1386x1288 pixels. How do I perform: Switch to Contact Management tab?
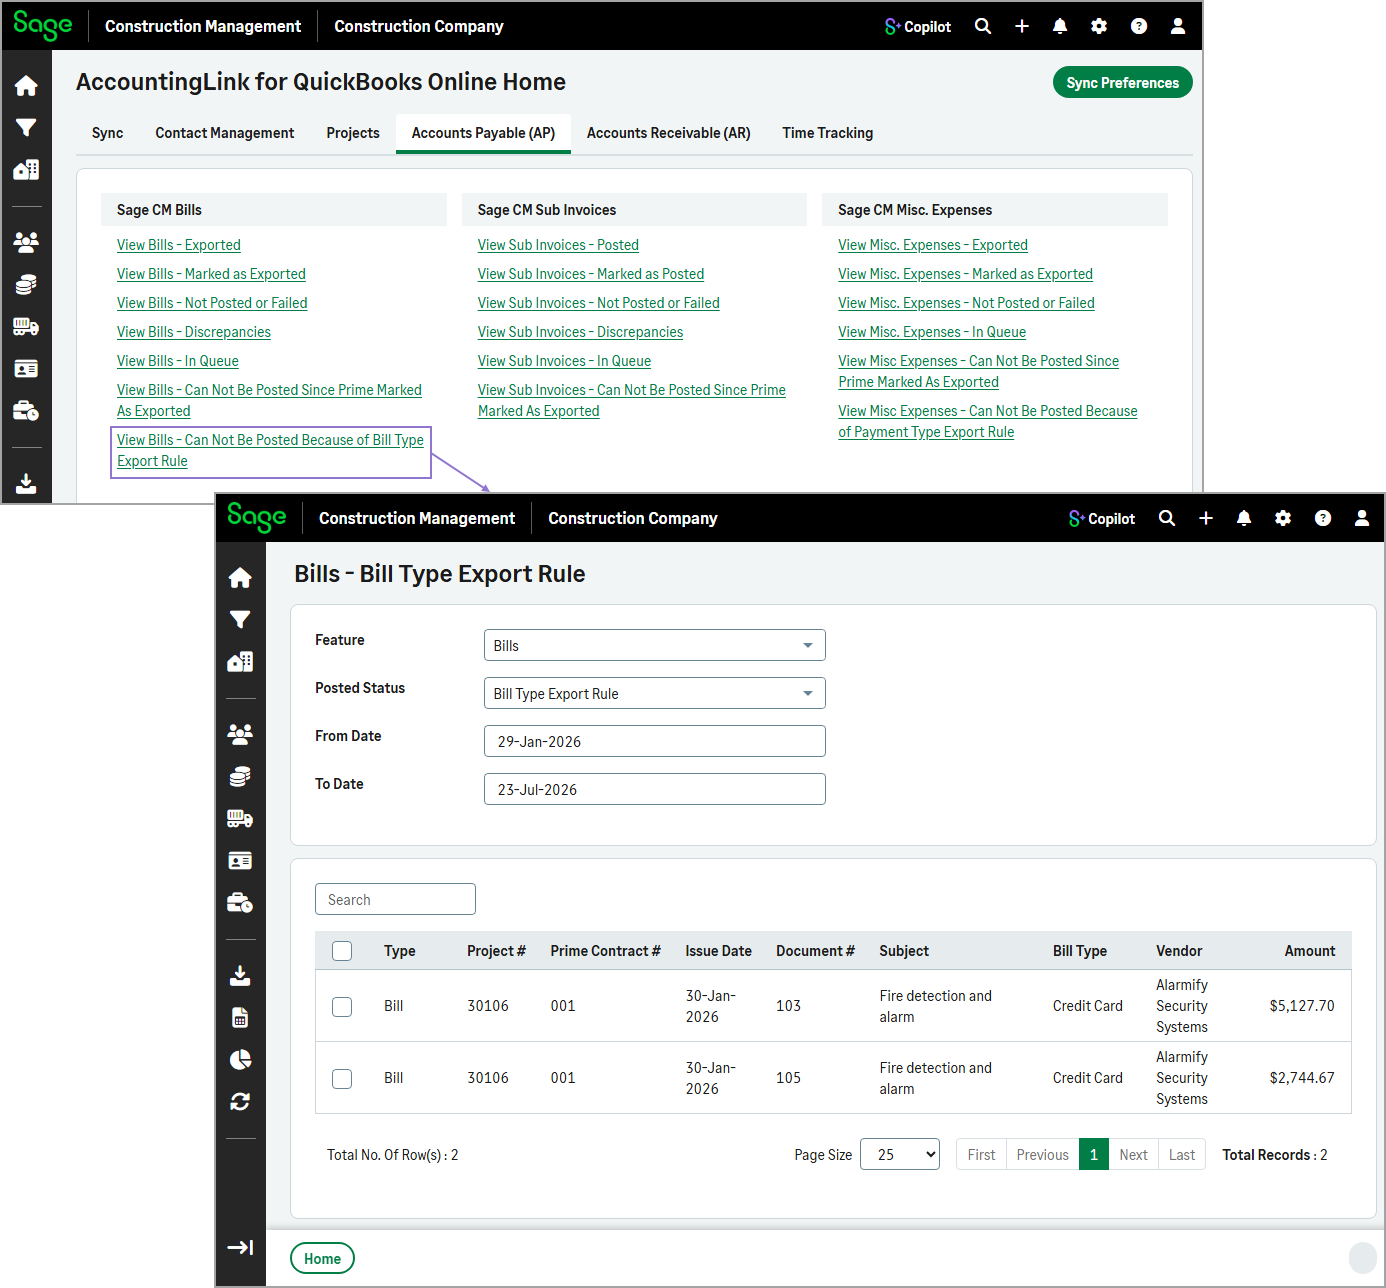coord(225,133)
